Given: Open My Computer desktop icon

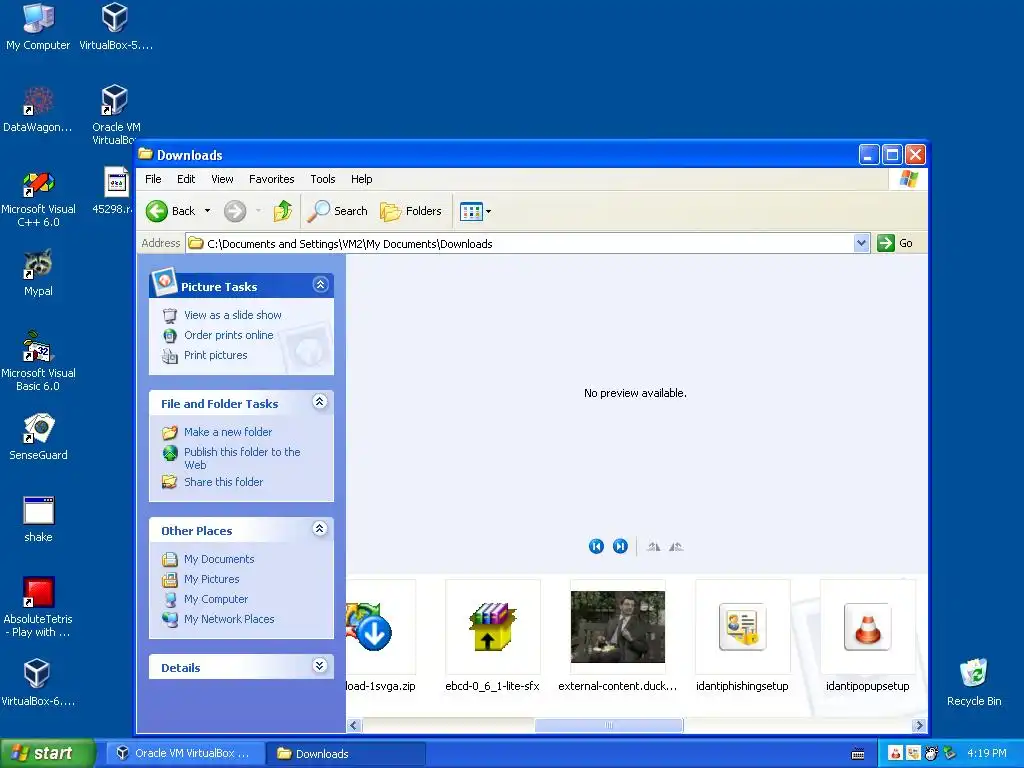Looking at the screenshot, I should [38, 26].
